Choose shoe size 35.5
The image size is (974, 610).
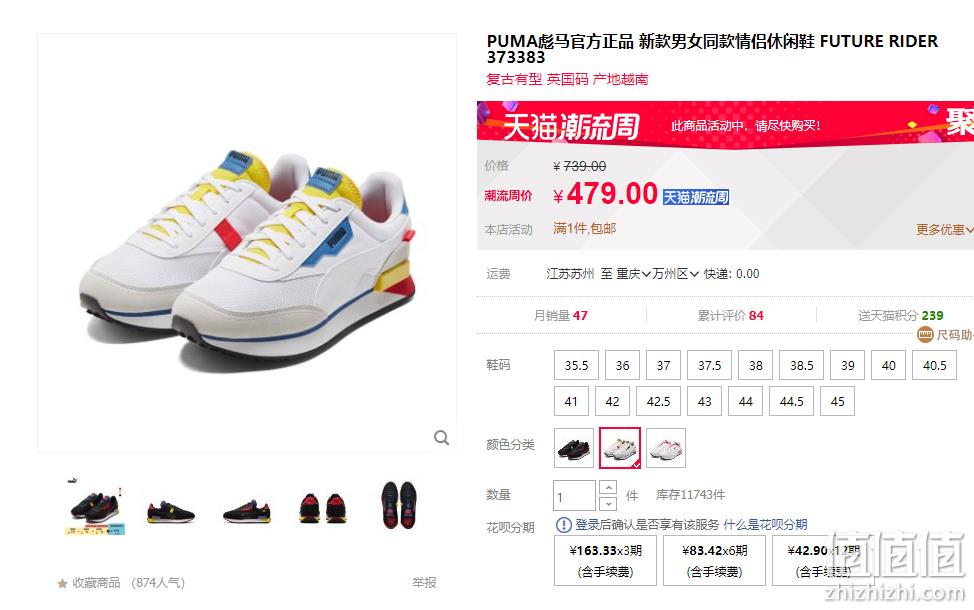576,365
